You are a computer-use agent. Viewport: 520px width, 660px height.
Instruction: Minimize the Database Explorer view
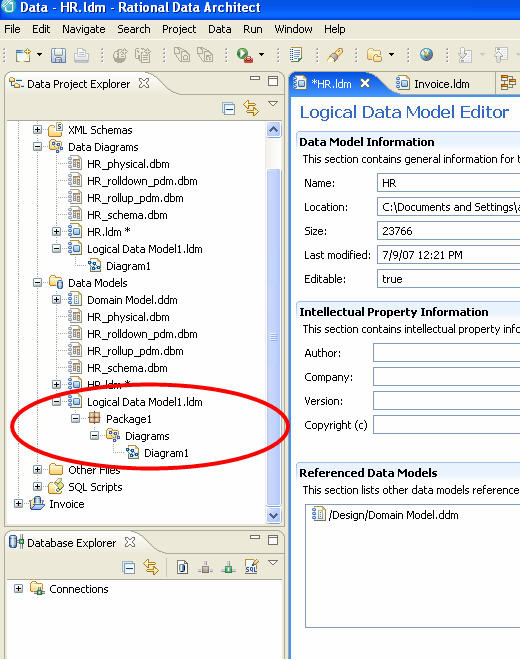(x=255, y=537)
